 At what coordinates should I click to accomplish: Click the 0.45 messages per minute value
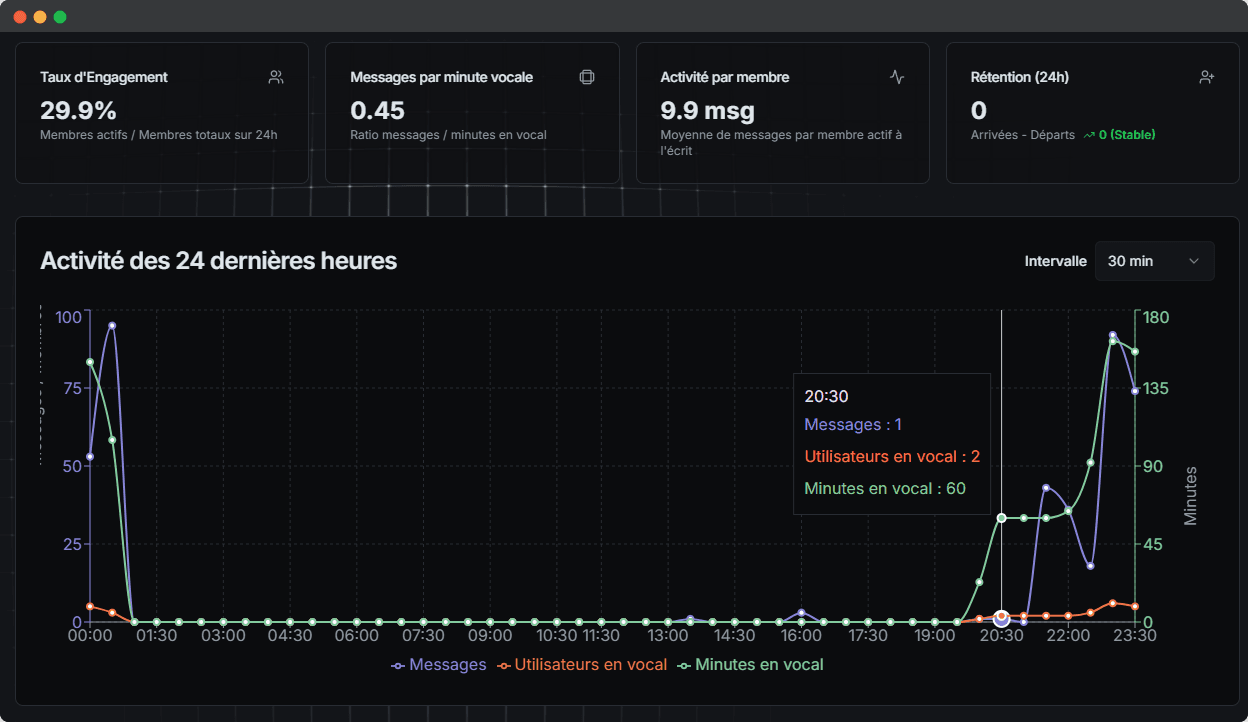tap(377, 110)
